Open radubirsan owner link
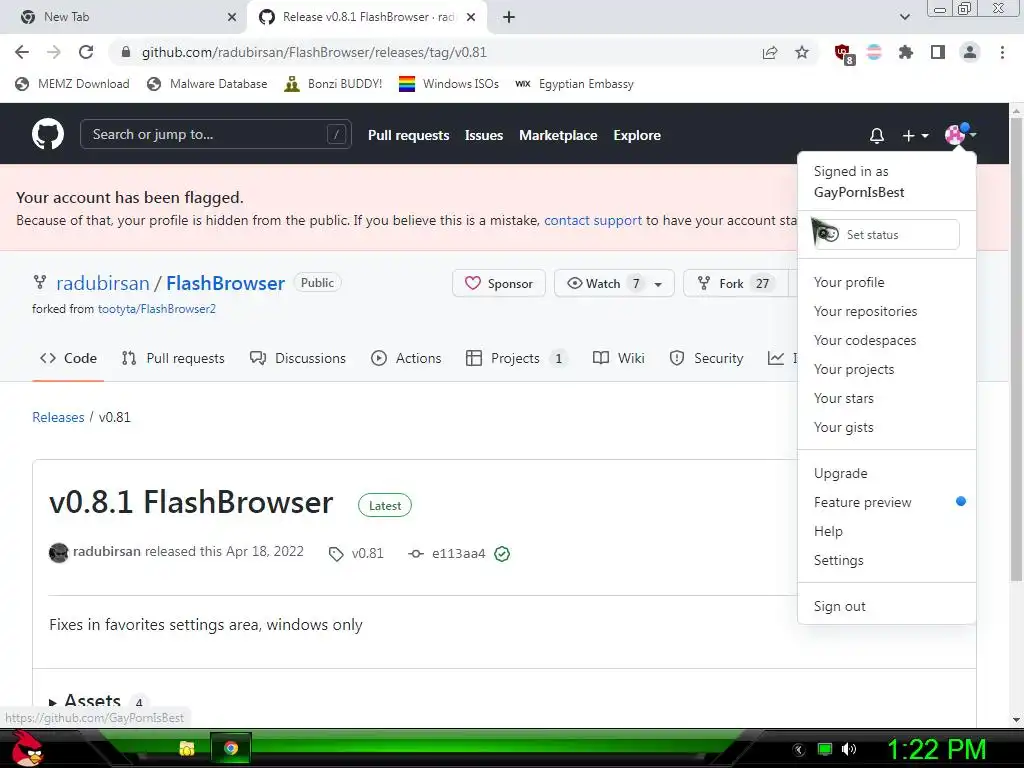Viewport: 1024px width, 768px height. (x=103, y=283)
